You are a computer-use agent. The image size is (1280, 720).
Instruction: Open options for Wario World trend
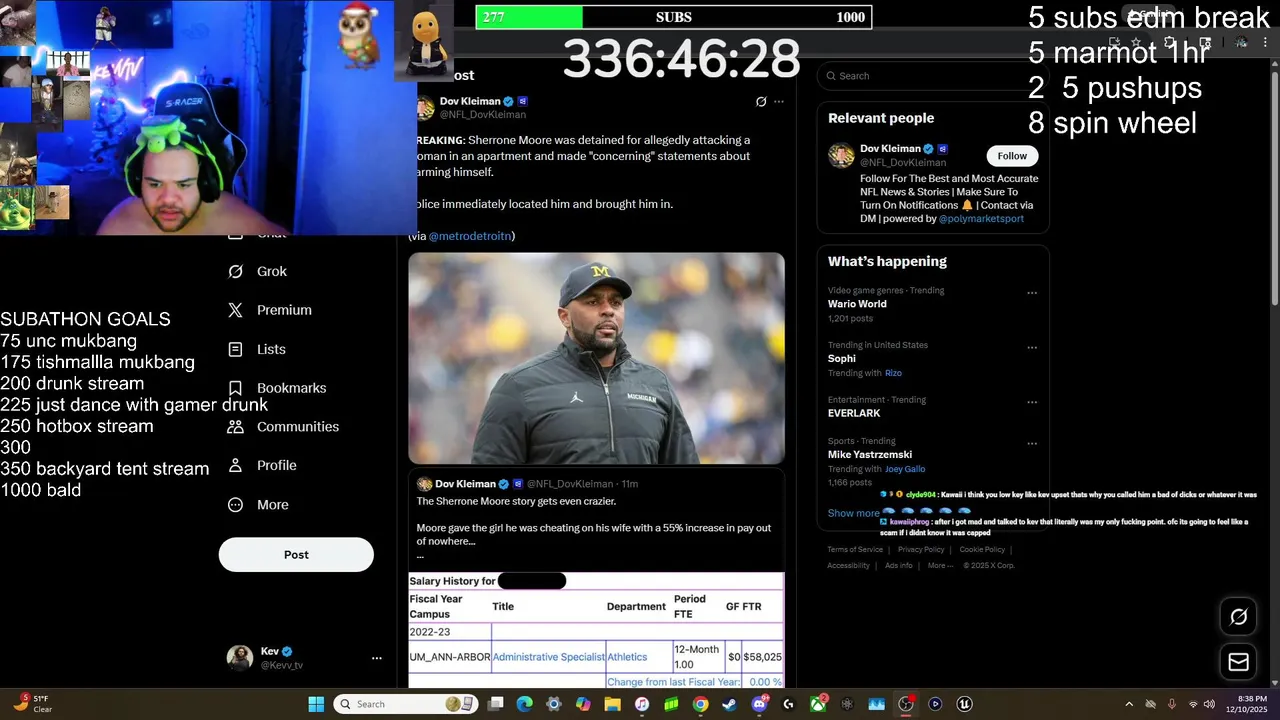point(1032,293)
